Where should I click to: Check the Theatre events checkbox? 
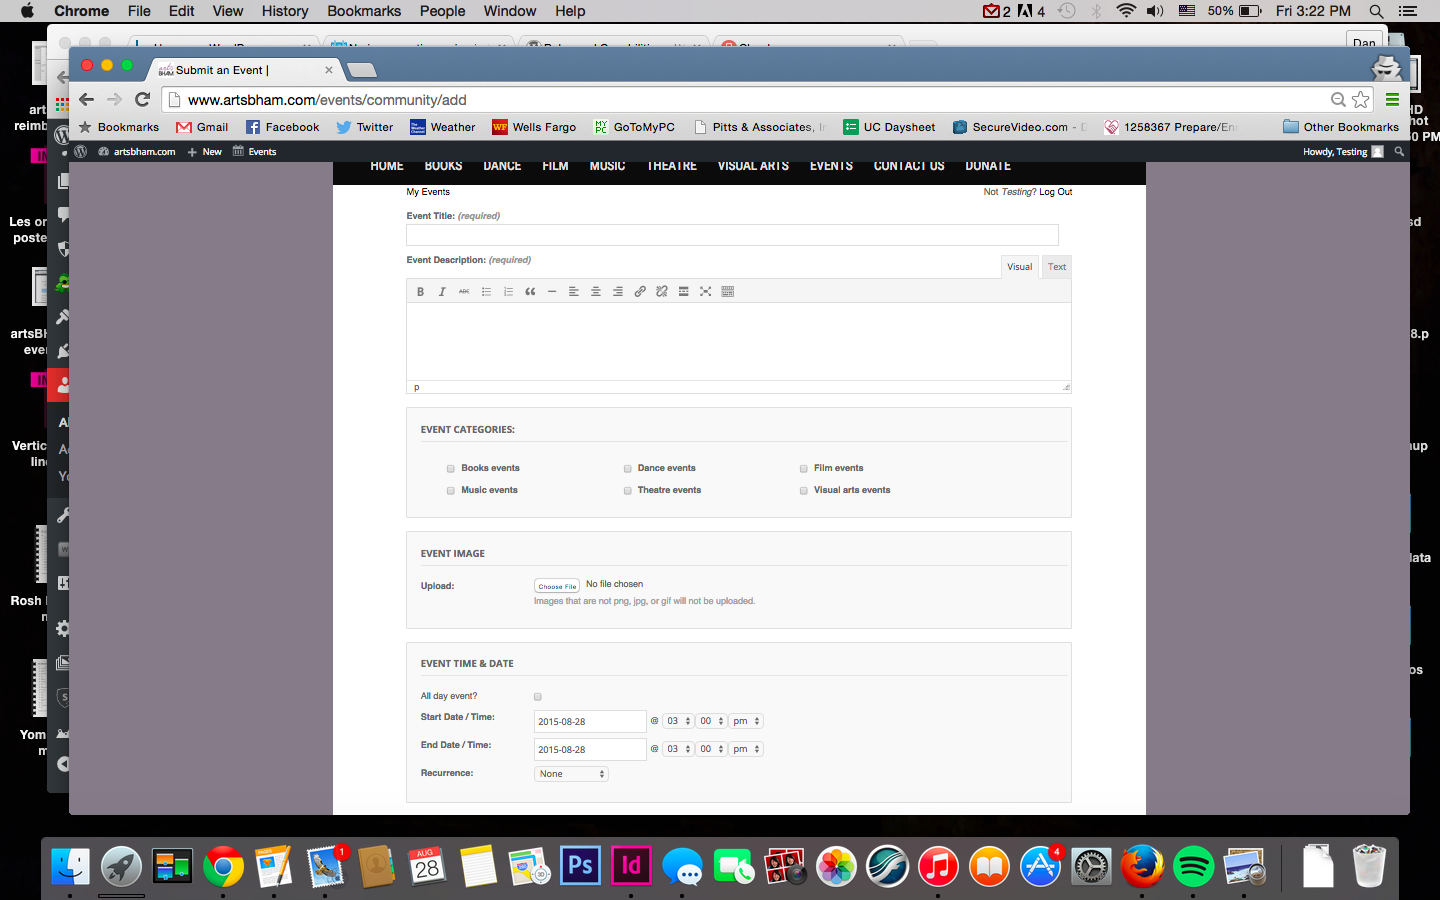628,490
